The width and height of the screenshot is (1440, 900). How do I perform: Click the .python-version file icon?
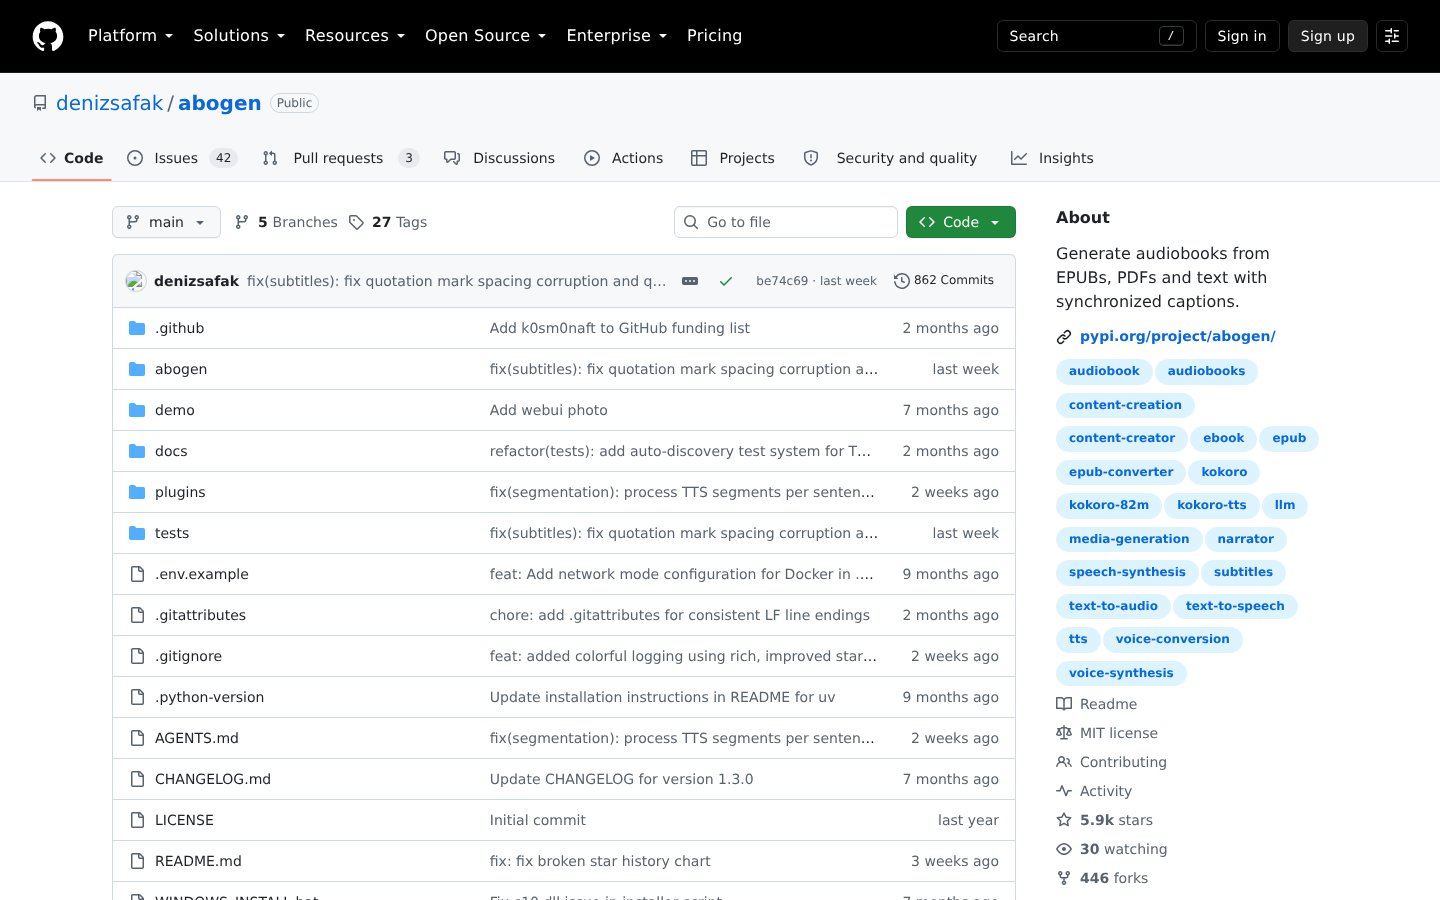[137, 697]
